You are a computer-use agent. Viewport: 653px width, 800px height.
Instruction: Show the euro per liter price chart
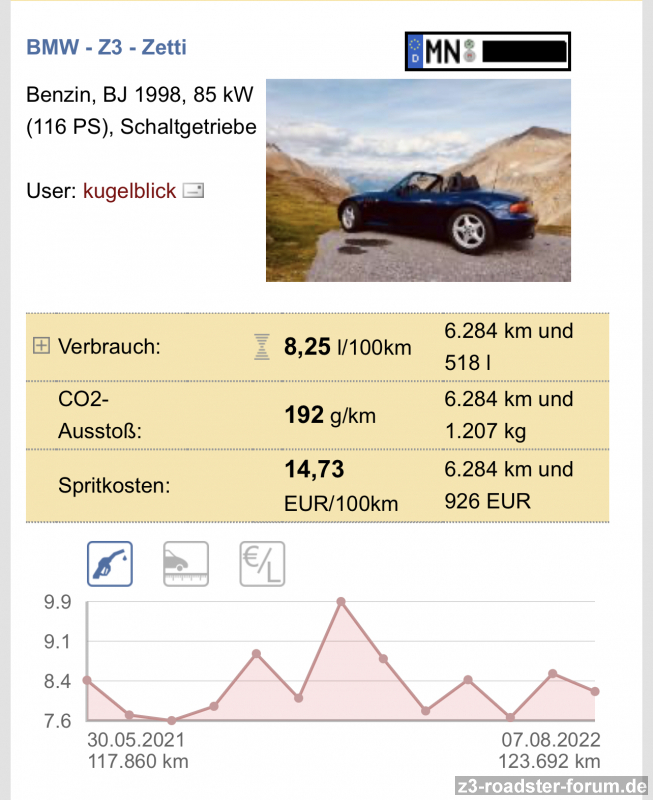(x=262, y=564)
